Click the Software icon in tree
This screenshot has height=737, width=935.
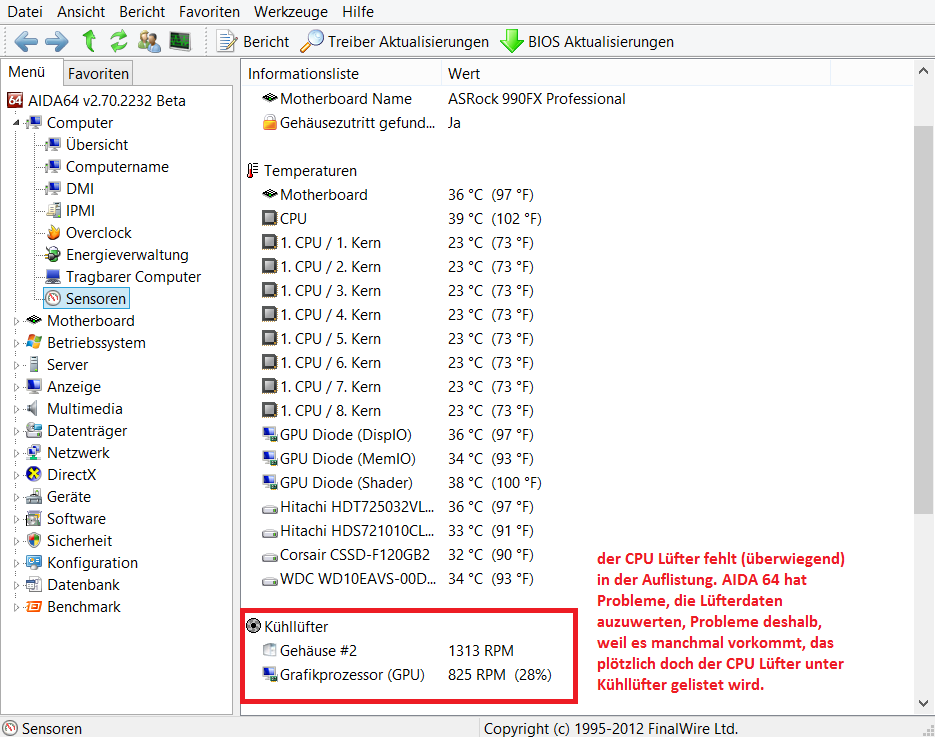34,518
